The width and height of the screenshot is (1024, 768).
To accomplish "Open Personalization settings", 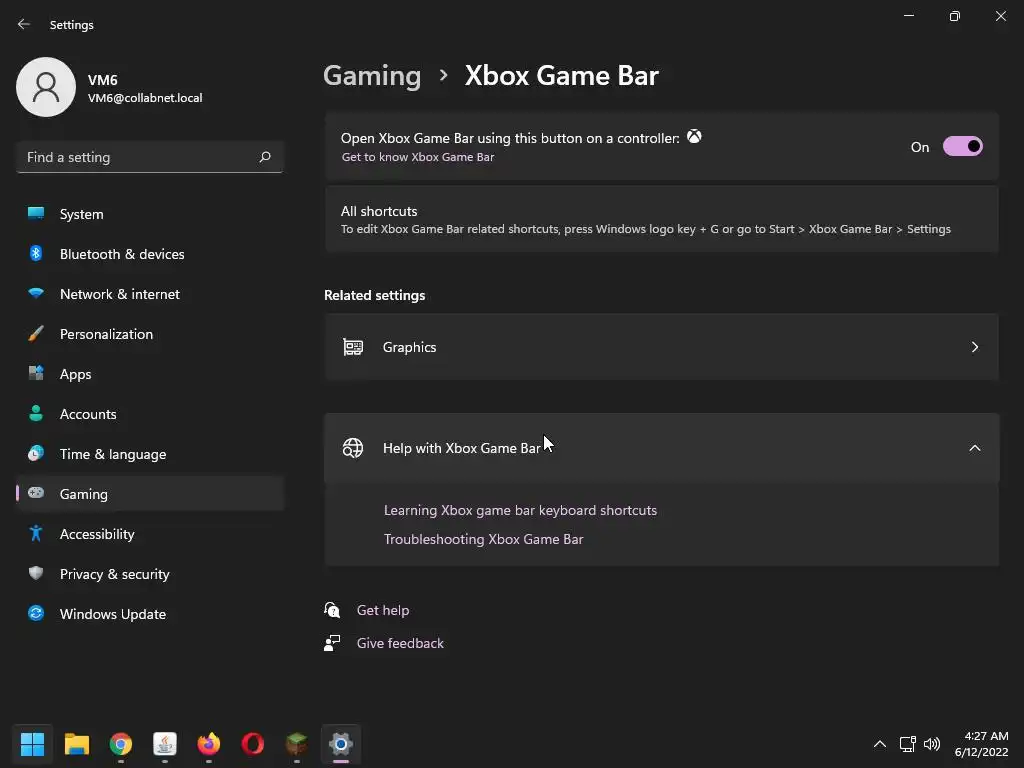I will [150, 334].
